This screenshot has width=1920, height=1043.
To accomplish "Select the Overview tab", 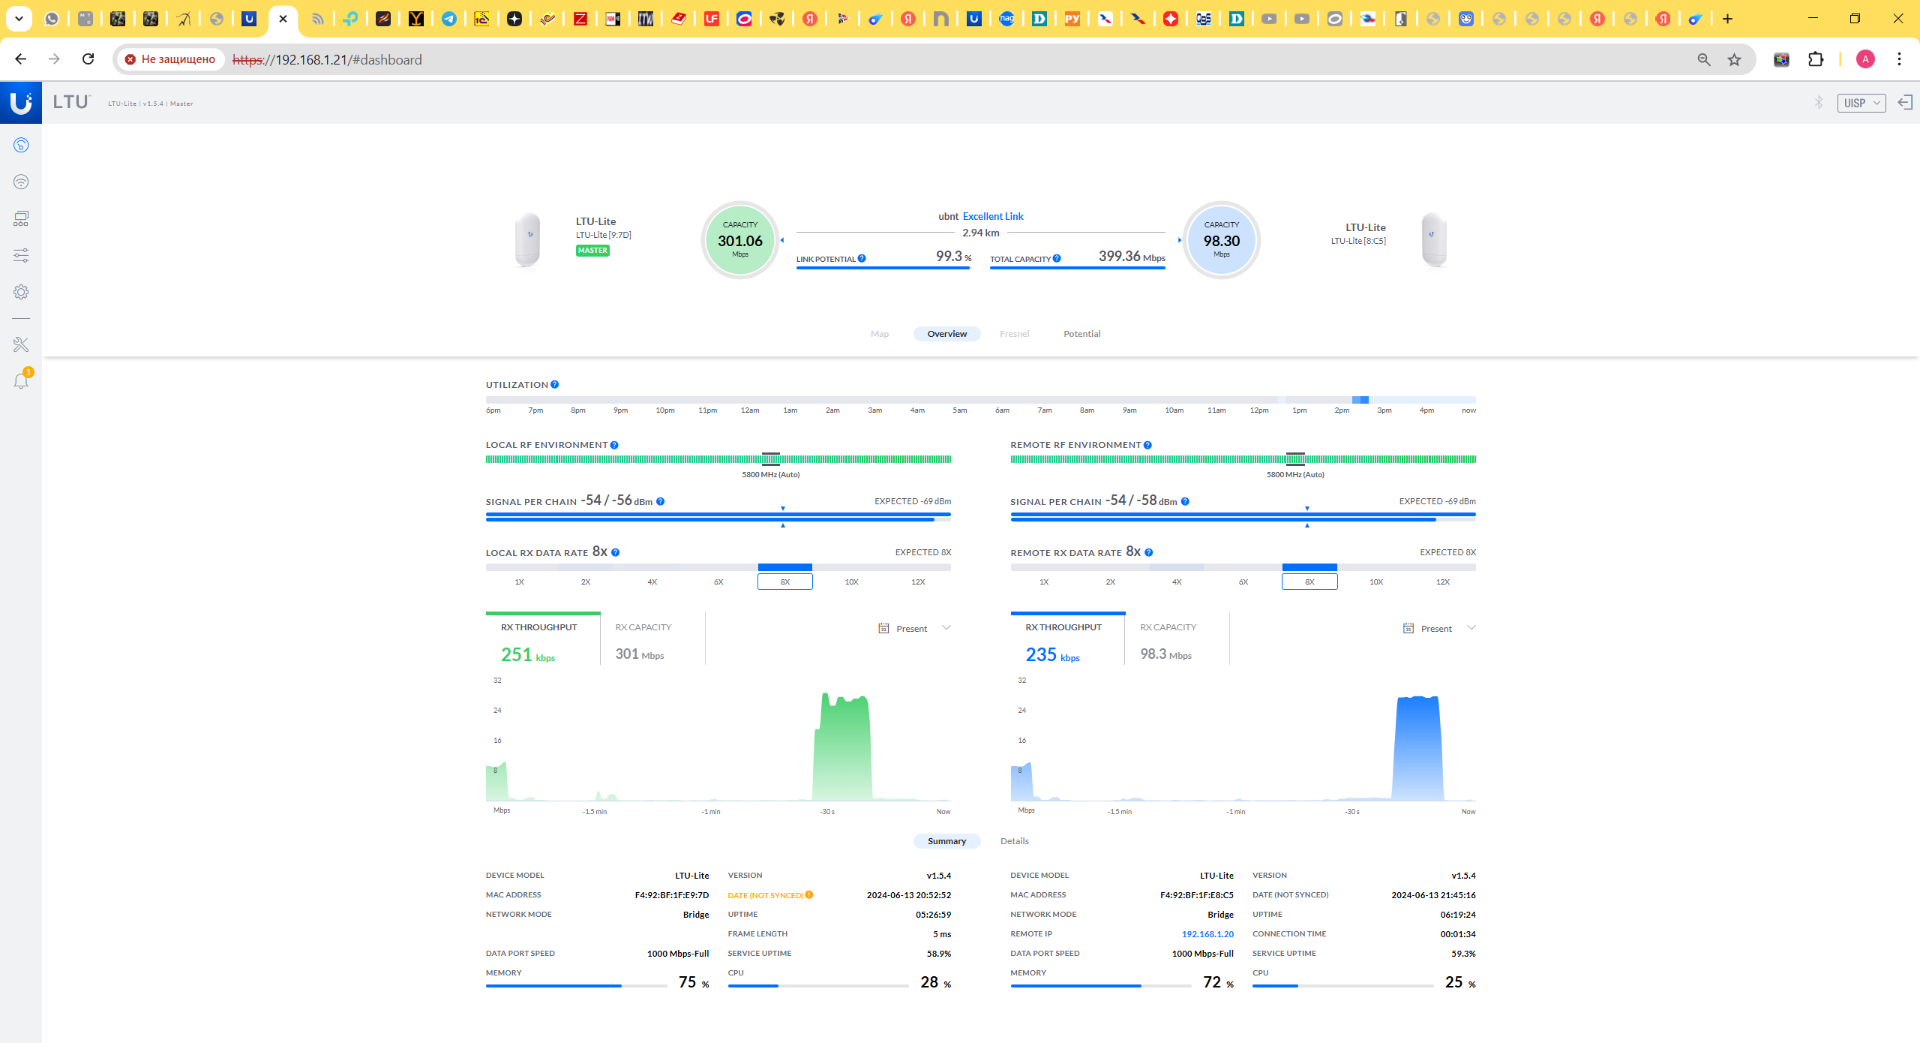I will [947, 334].
